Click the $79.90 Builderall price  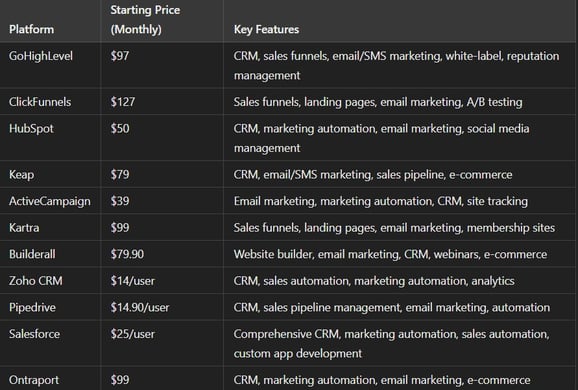[127, 254]
